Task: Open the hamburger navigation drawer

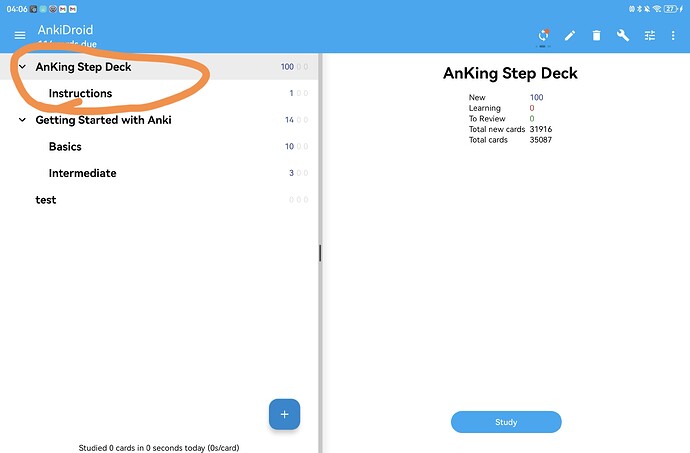Action: (x=20, y=35)
